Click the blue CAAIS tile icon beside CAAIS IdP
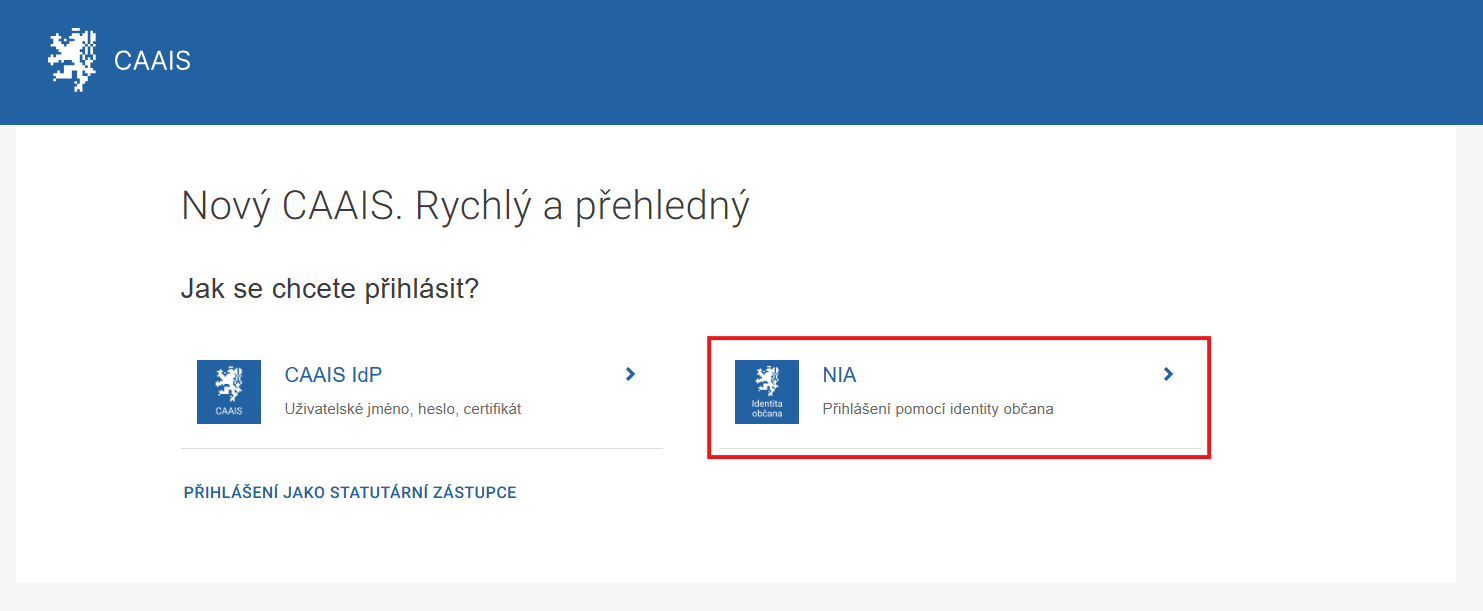1483x611 pixels. (x=229, y=392)
